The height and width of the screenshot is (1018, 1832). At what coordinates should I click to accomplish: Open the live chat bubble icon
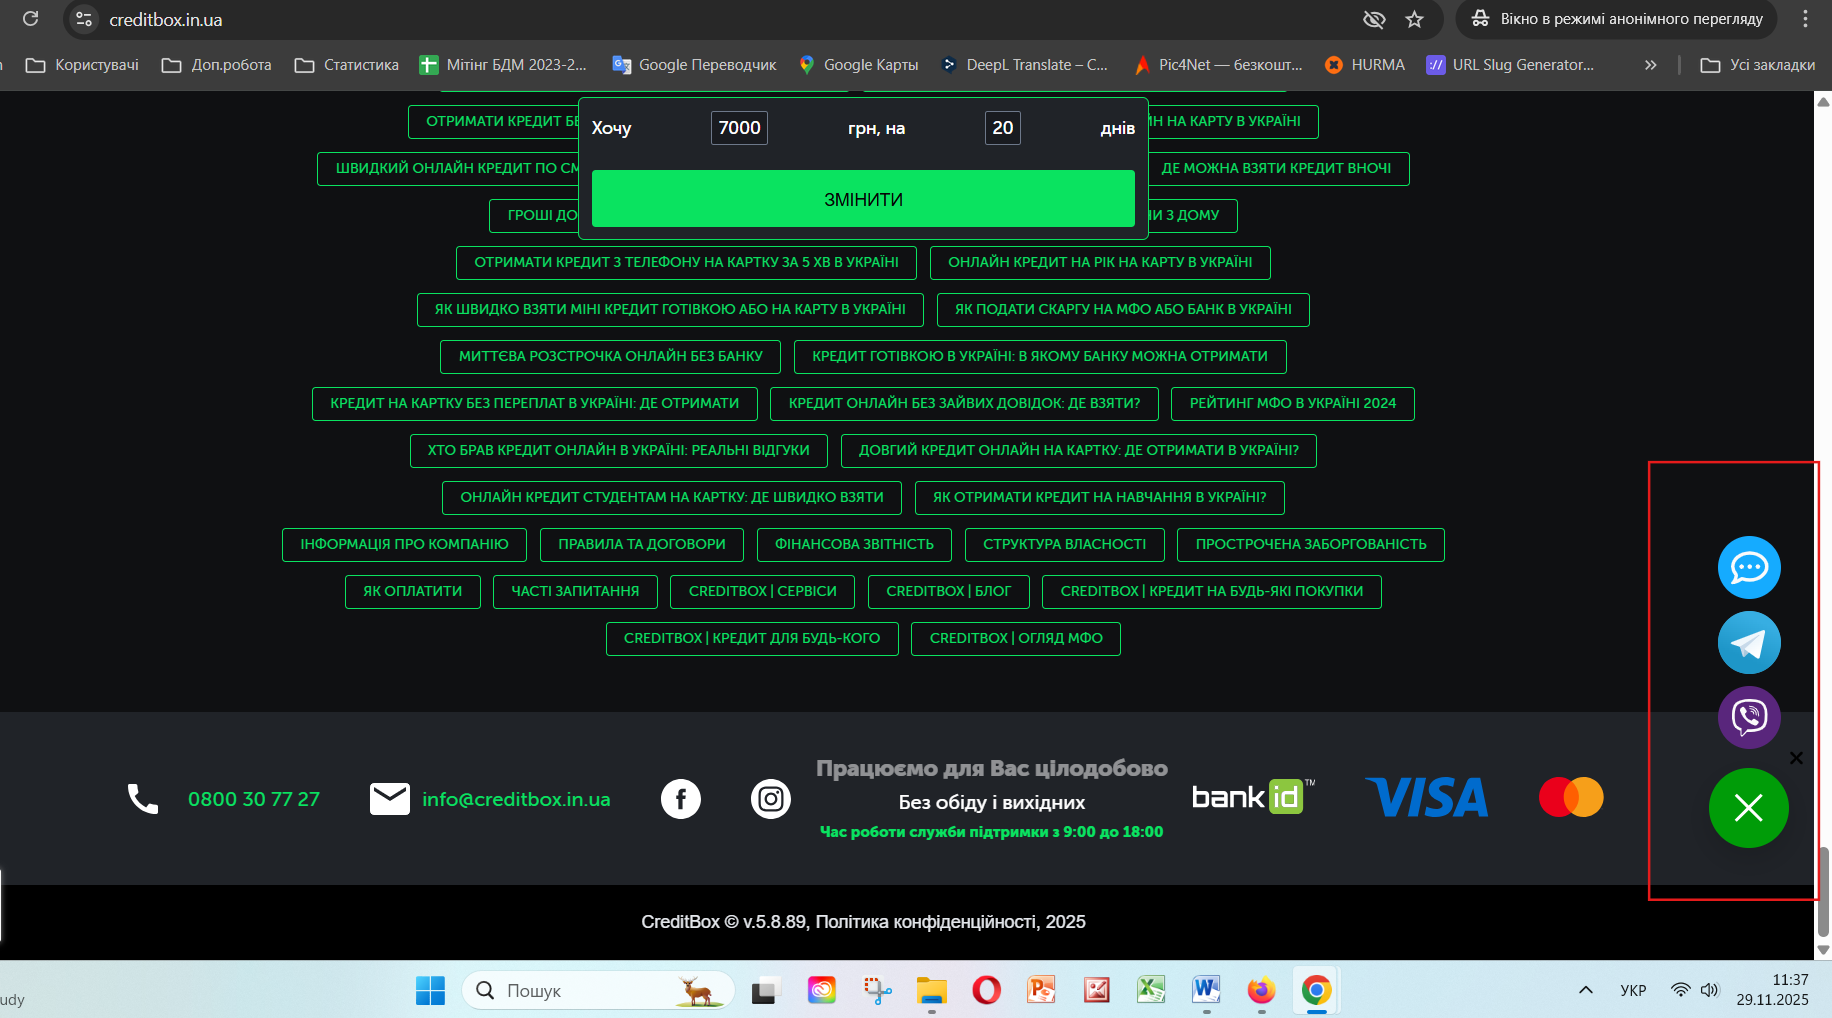pyautogui.click(x=1749, y=568)
